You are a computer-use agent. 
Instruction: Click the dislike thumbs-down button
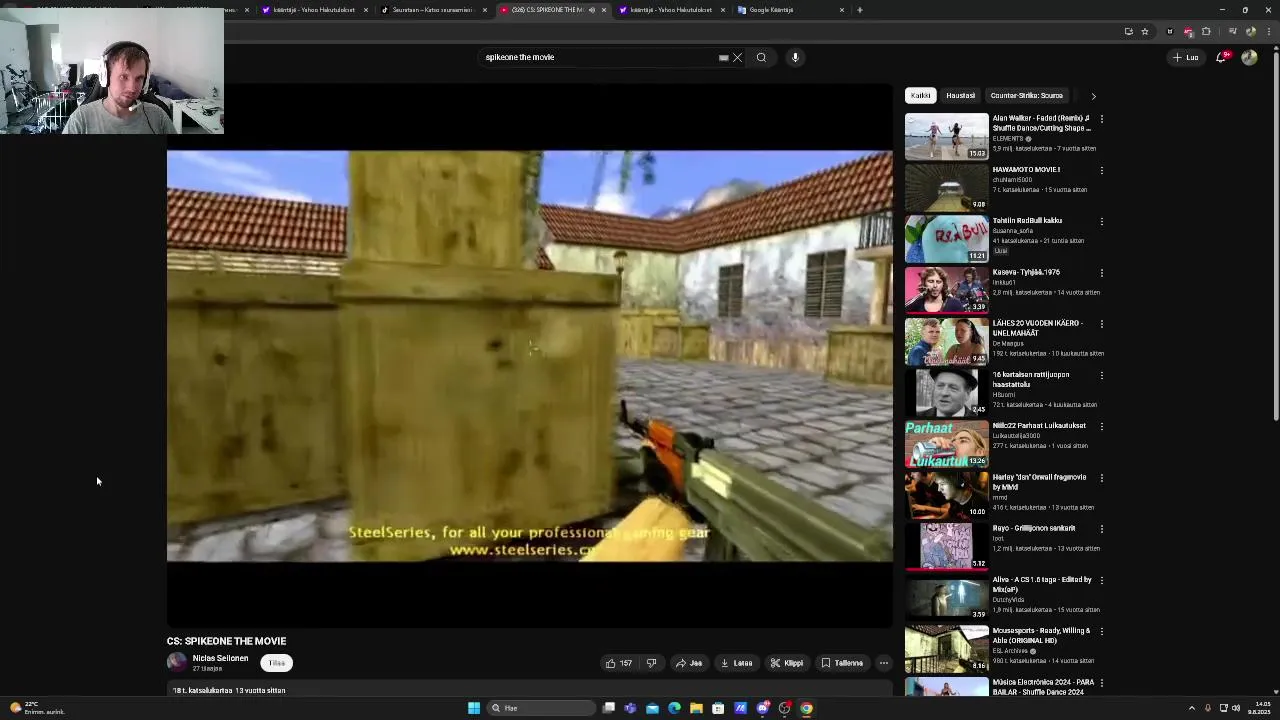tap(651, 663)
